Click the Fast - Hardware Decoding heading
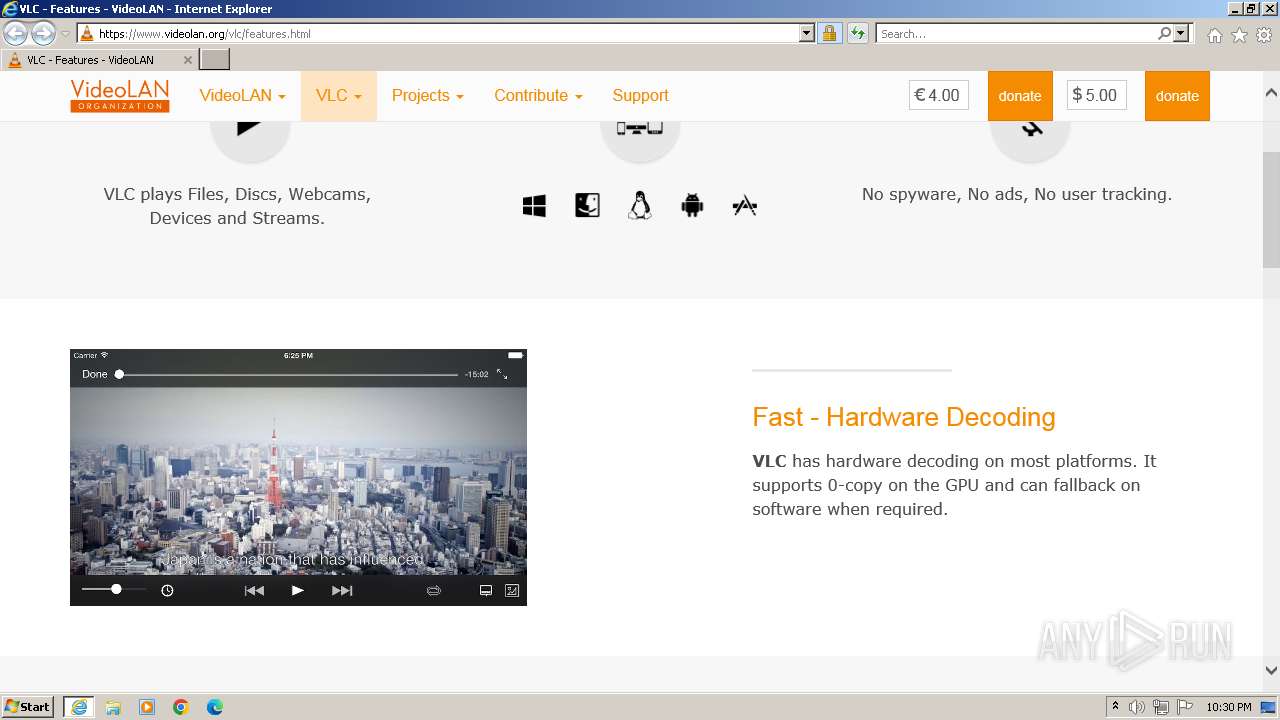1280x720 pixels. coord(904,417)
